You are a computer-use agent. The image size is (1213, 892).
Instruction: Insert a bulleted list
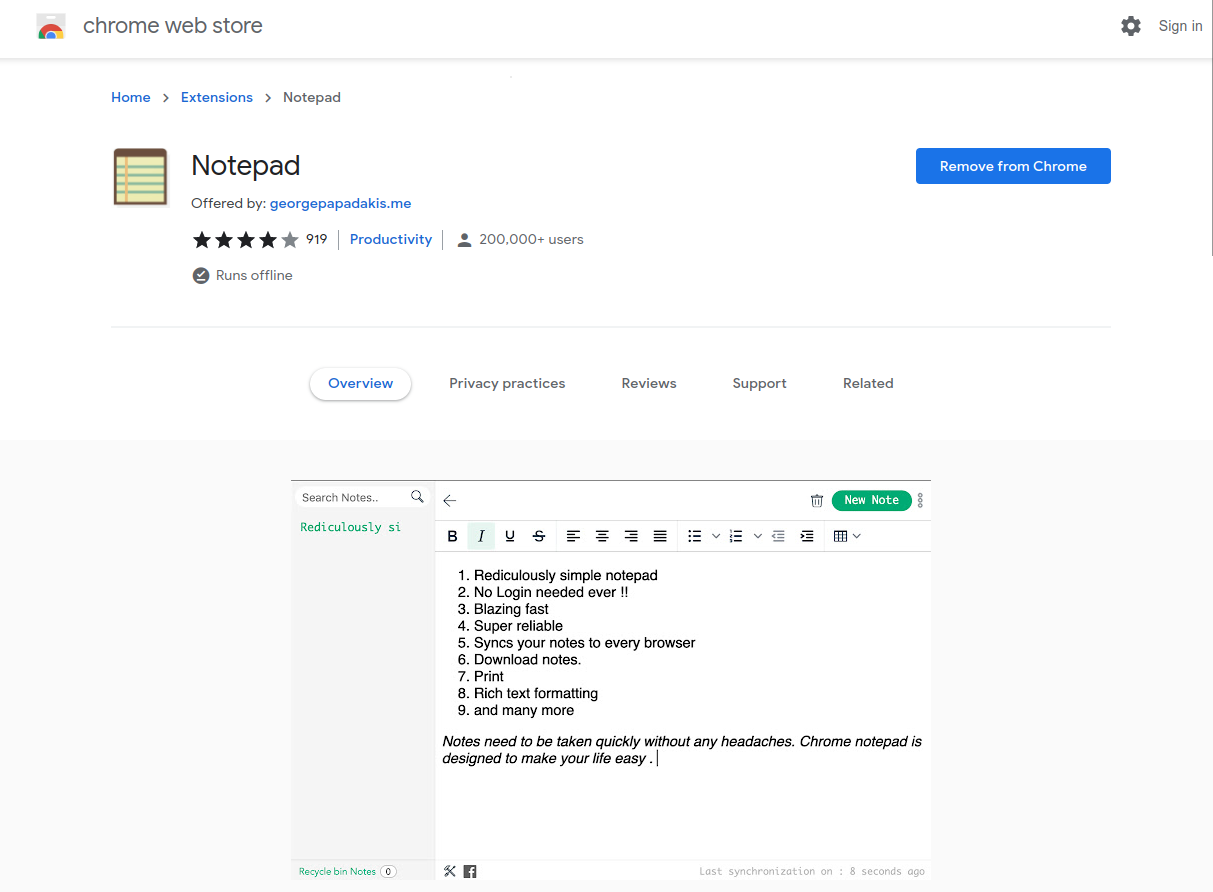coord(695,536)
